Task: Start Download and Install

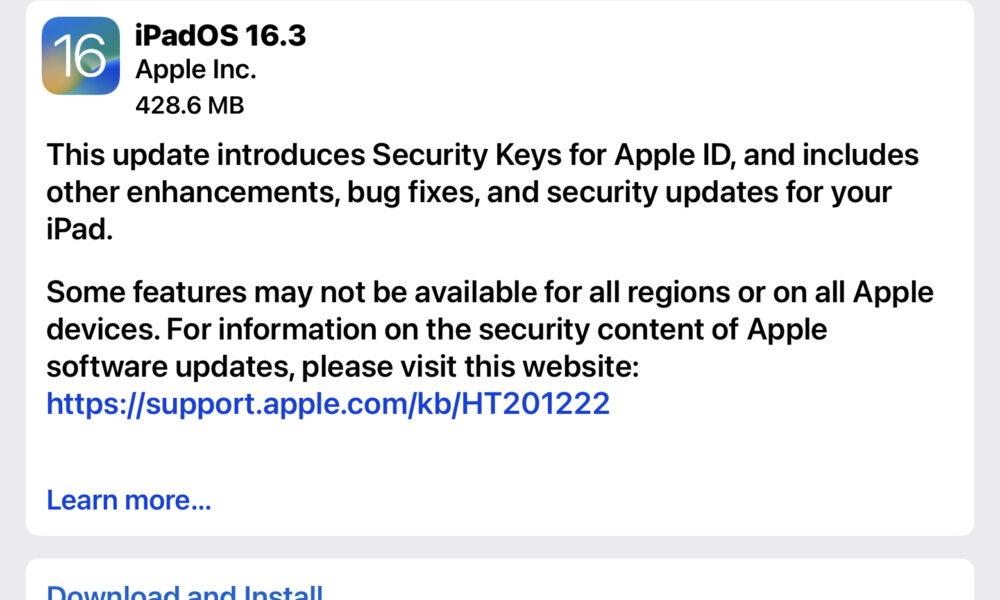Action: pos(184,592)
